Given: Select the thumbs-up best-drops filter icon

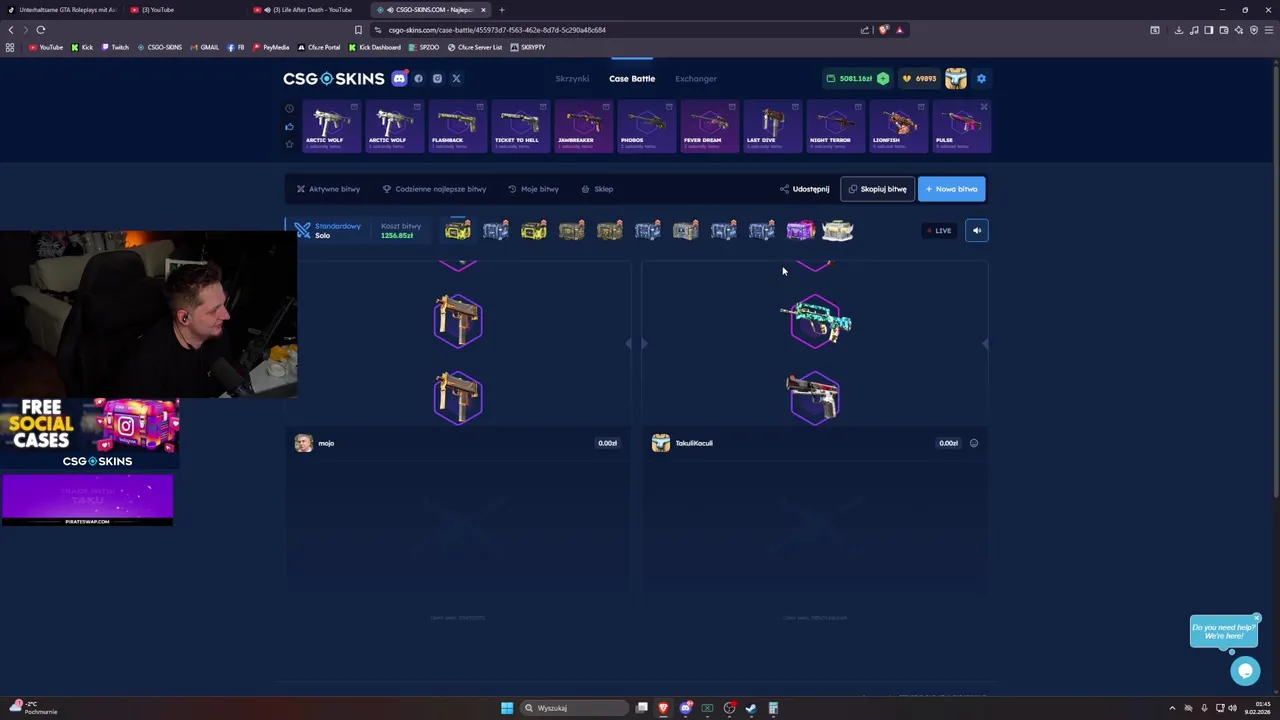Looking at the screenshot, I should [x=289, y=126].
